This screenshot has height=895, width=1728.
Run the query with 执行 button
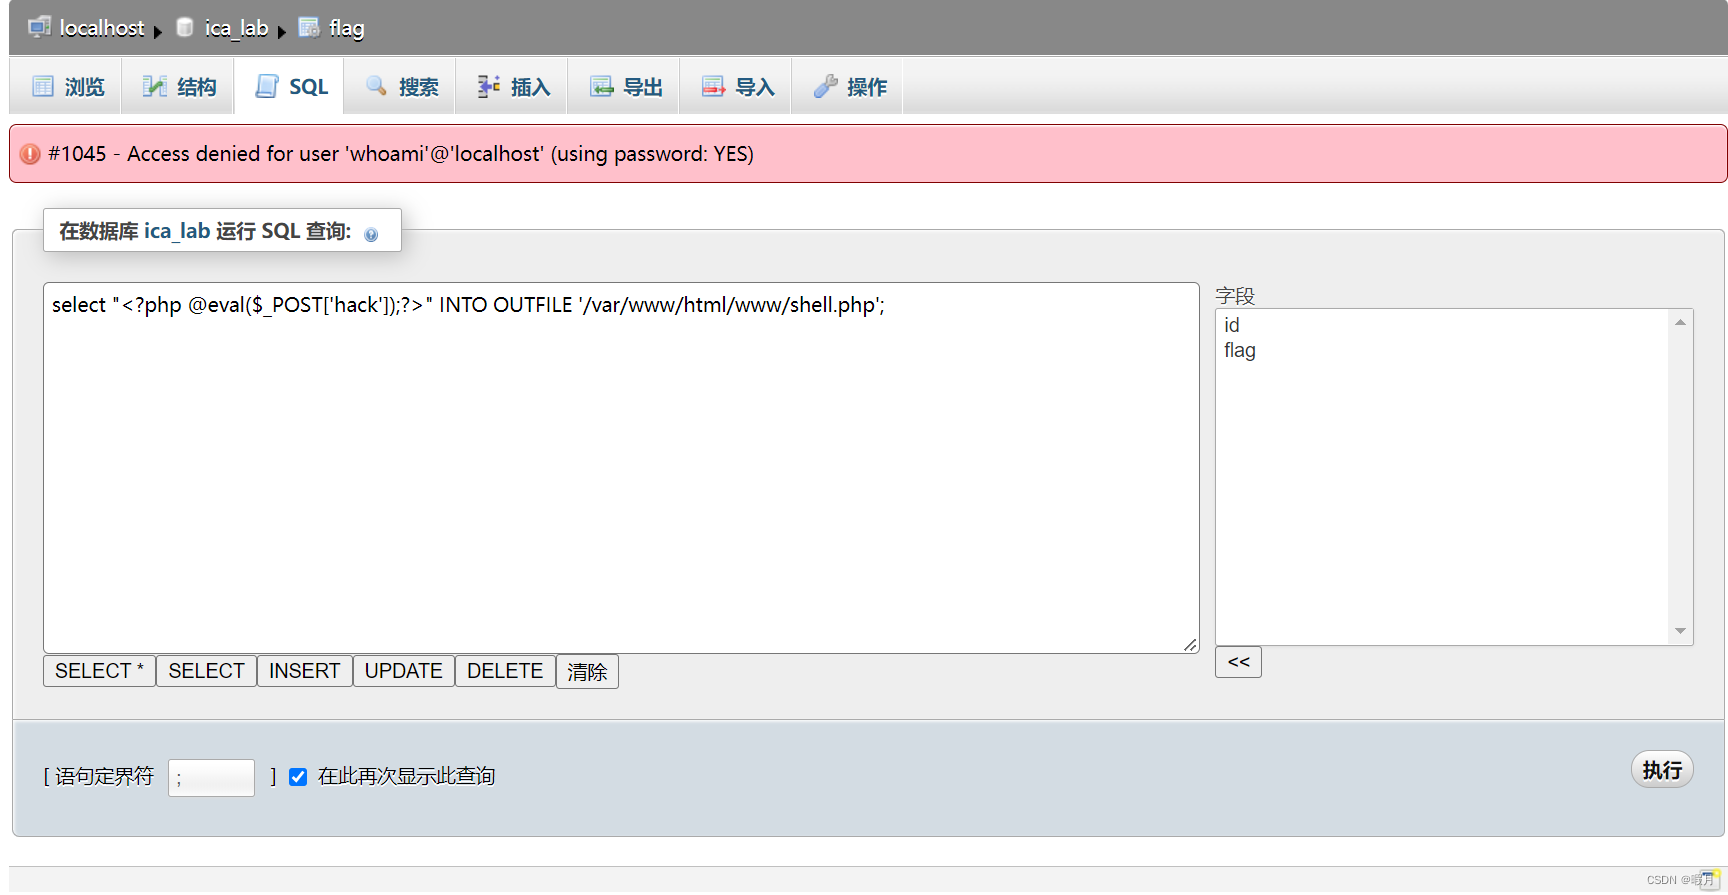click(x=1662, y=770)
